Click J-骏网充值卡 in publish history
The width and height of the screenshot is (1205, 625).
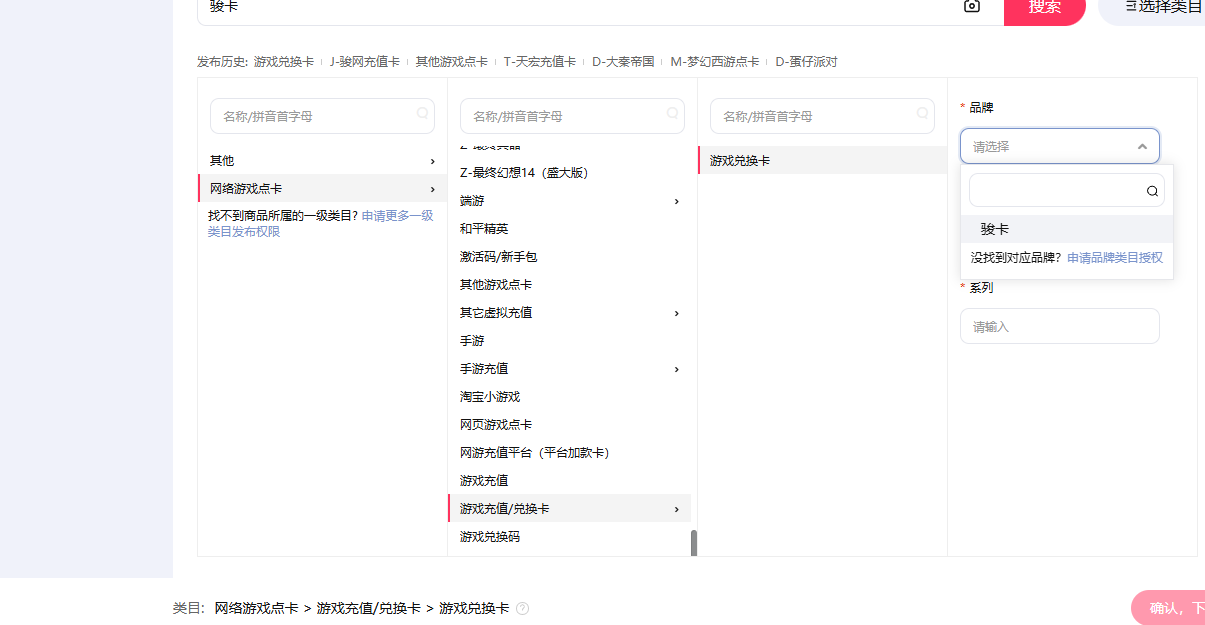point(364,62)
